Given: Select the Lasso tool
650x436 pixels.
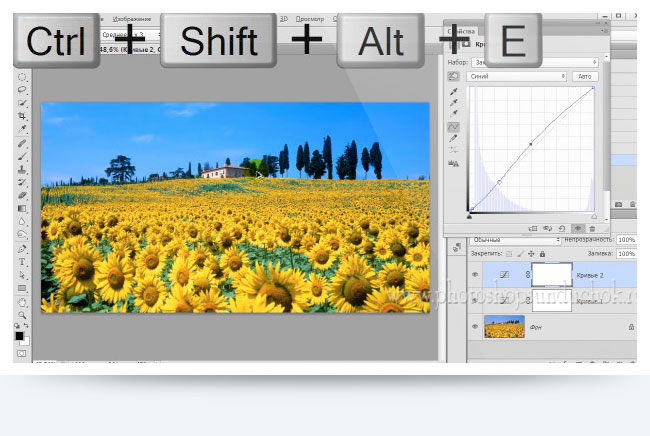Looking at the screenshot, I should 22,90.
